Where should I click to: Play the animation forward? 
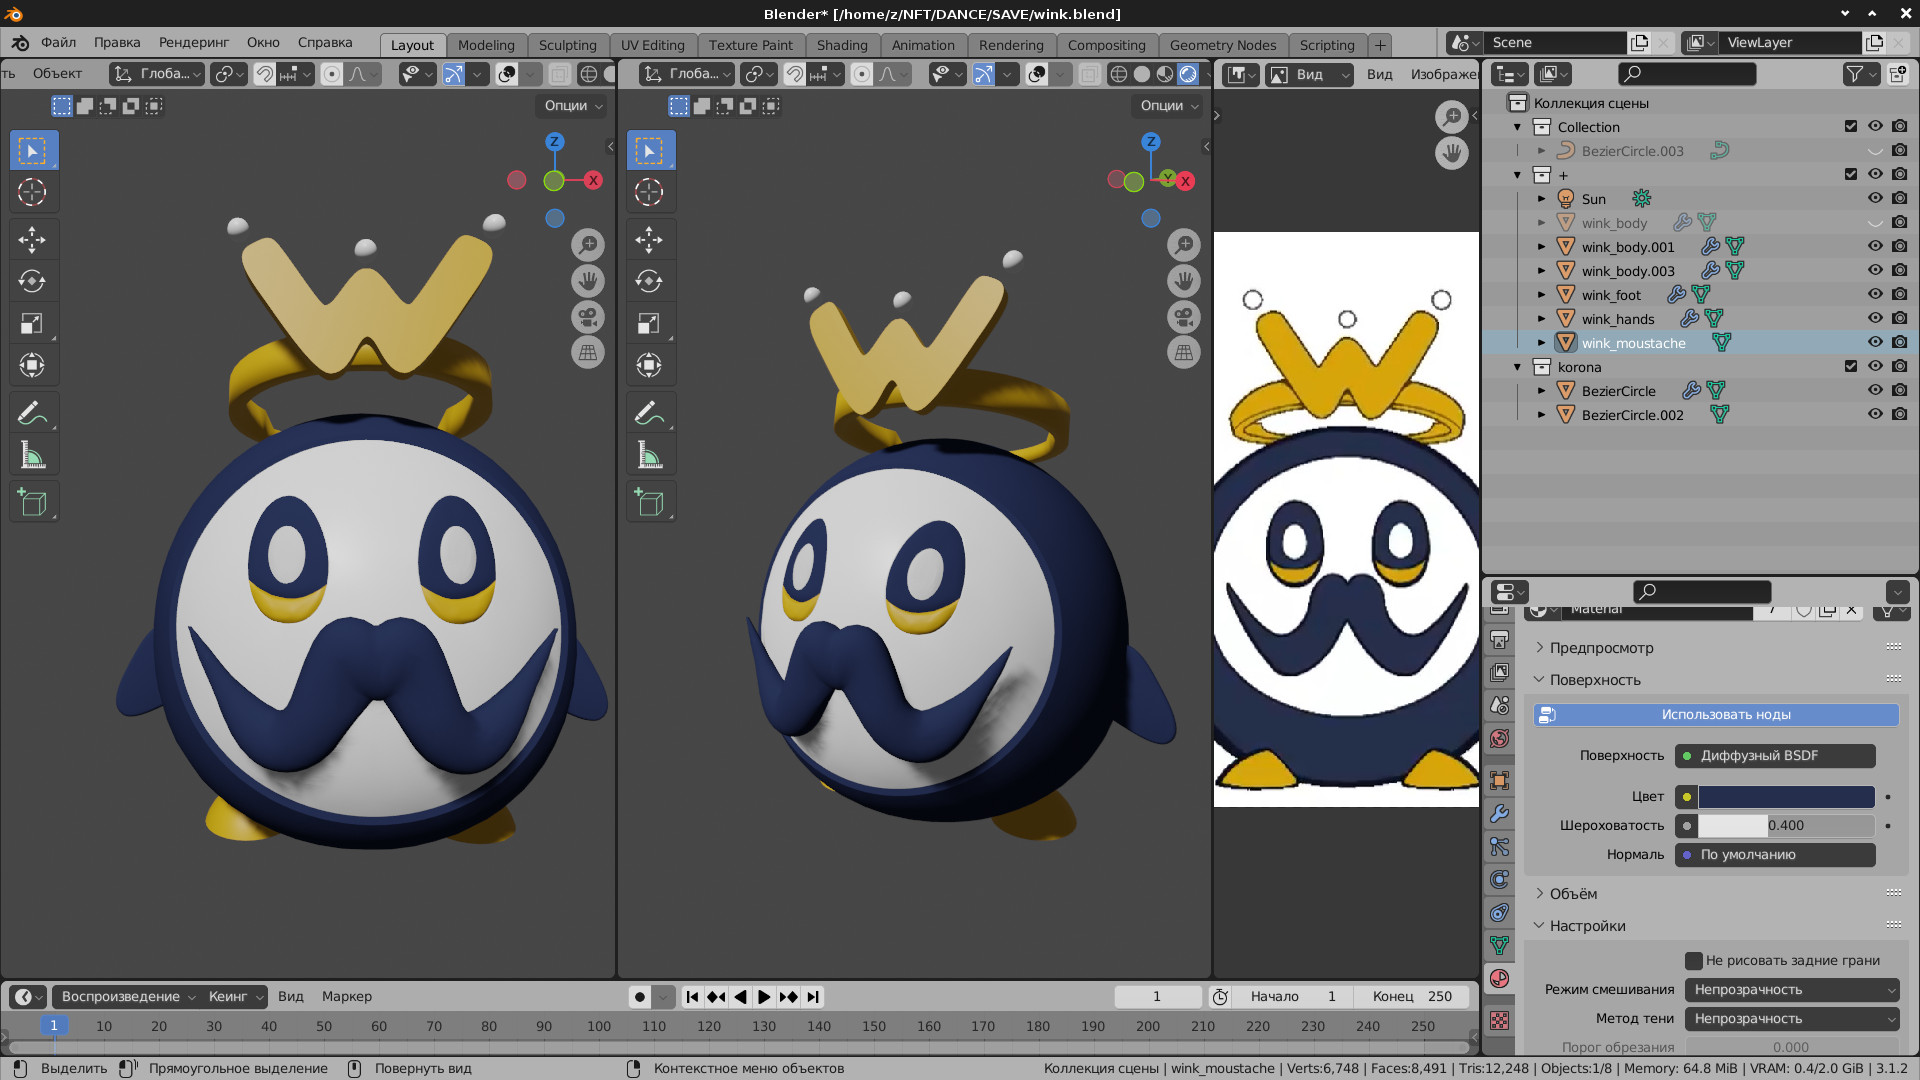(764, 997)
